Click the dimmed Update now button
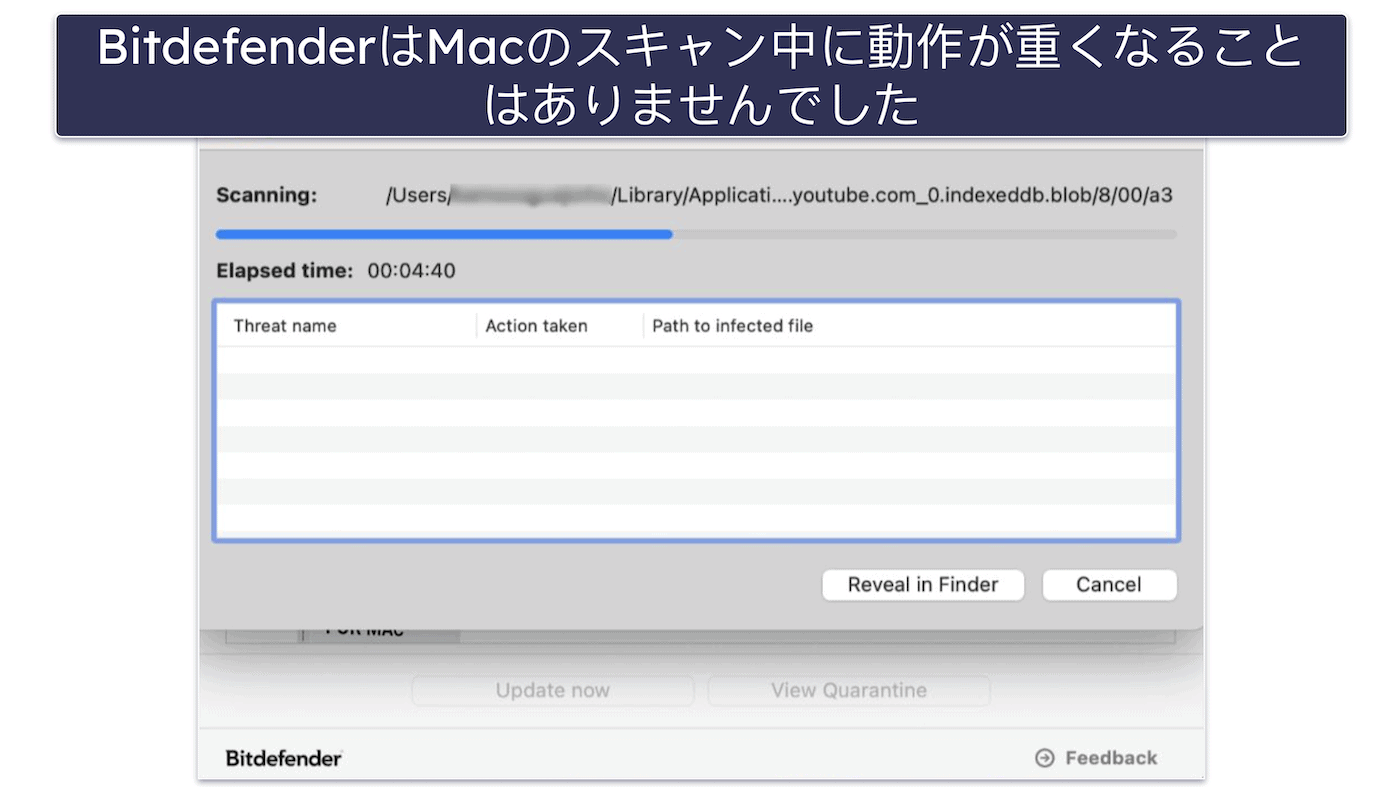 pos(552,690)
